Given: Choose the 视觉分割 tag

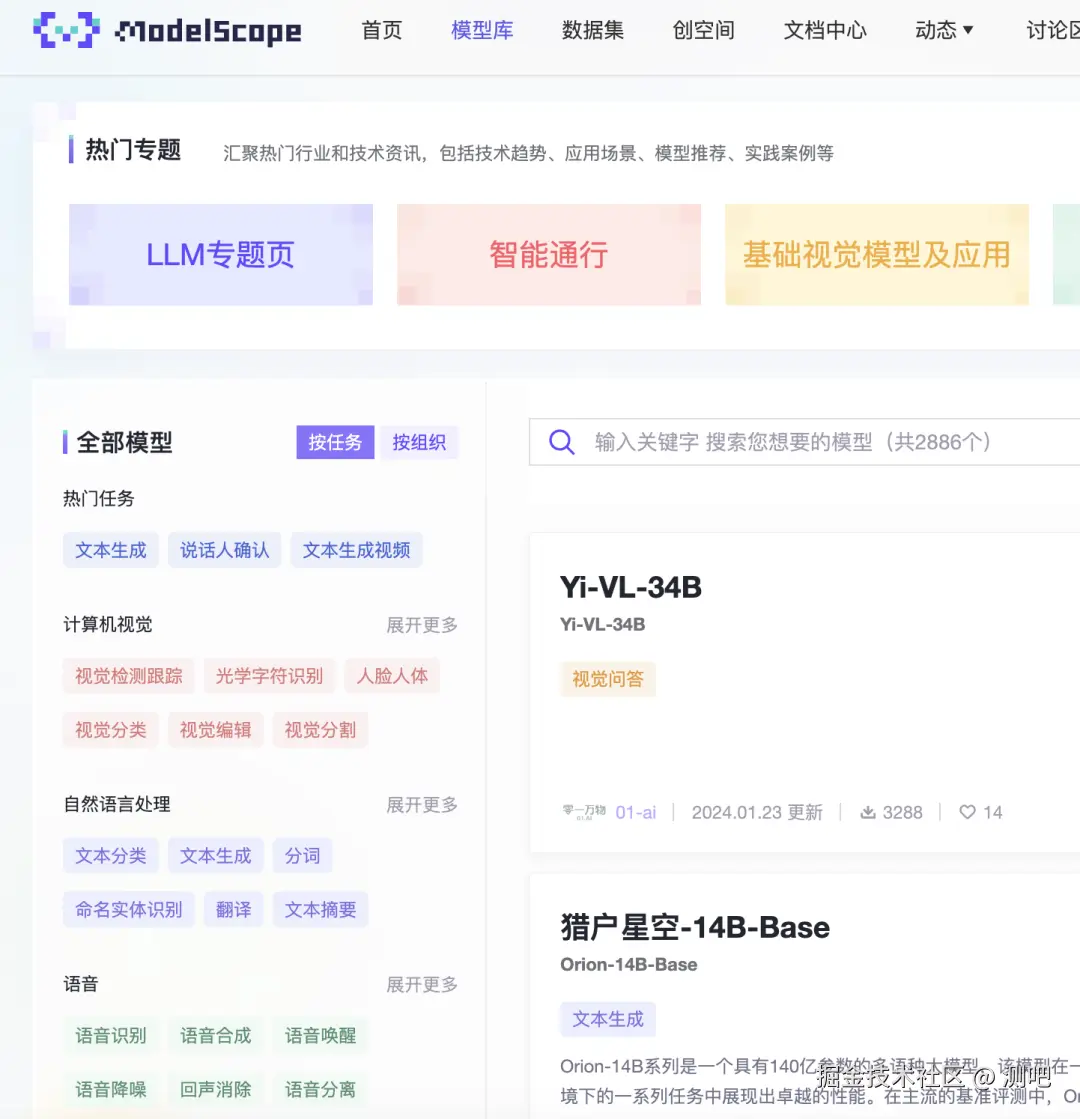Looking at the screenshot, I should [320, 730].
